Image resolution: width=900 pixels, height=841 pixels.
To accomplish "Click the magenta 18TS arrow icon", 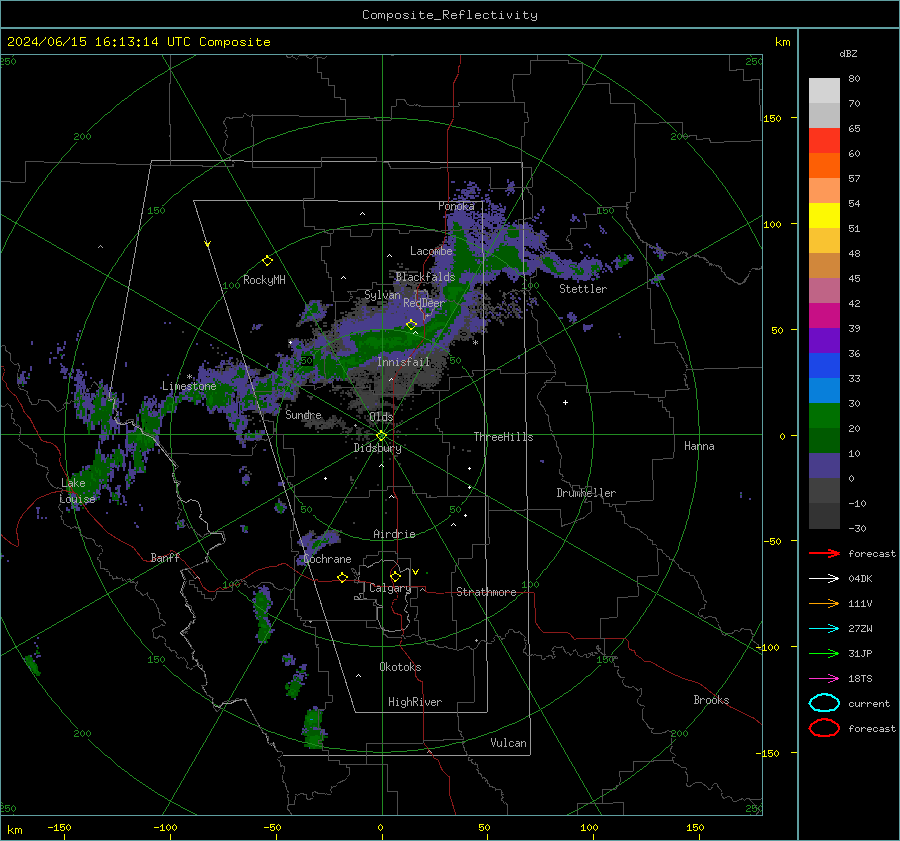I will point(824,679).
